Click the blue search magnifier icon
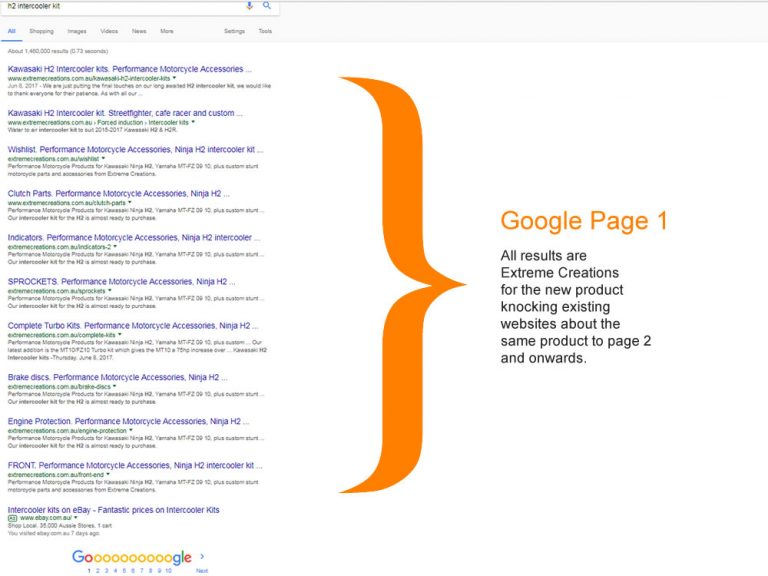 [x=267, y=5]
